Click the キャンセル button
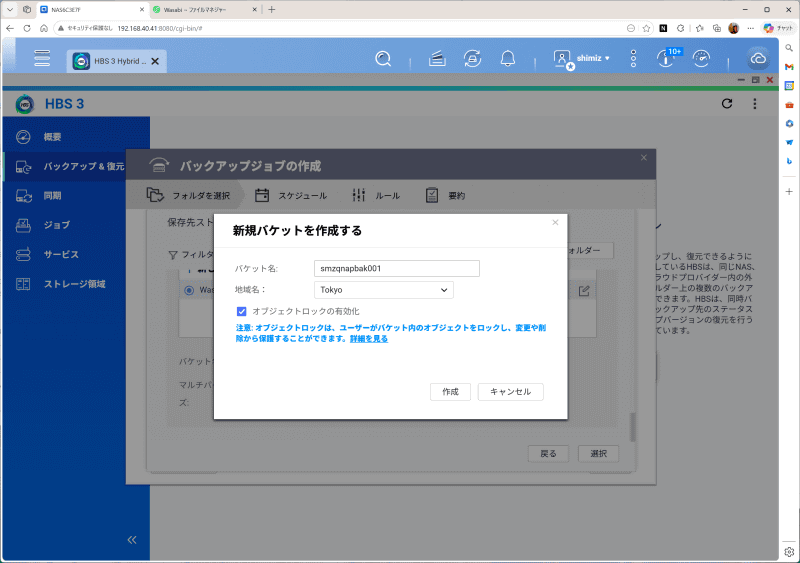This screenshot has width=800, height=563. tap(511, 392)
